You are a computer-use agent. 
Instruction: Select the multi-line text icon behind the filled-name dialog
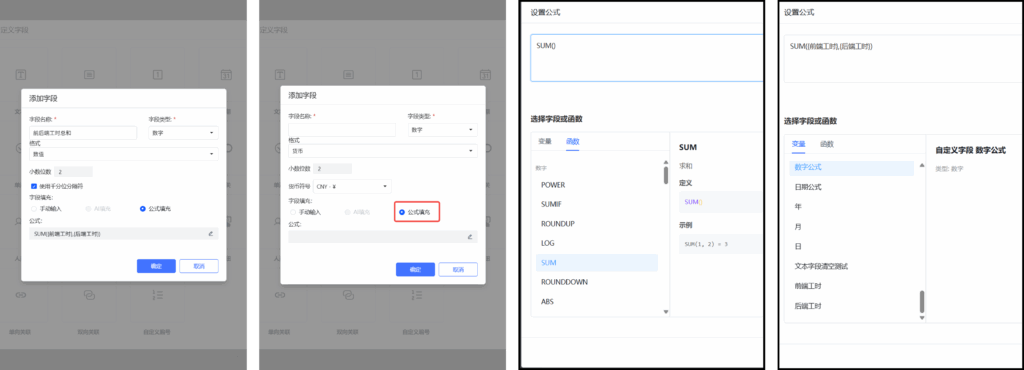click(x=89, y=74)
